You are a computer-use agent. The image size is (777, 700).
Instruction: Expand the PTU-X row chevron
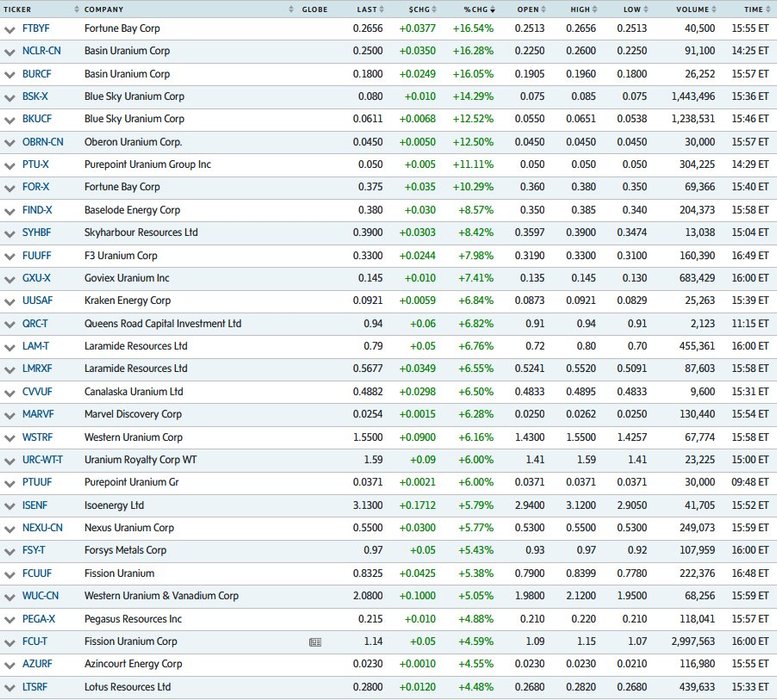tap(9, 165)
